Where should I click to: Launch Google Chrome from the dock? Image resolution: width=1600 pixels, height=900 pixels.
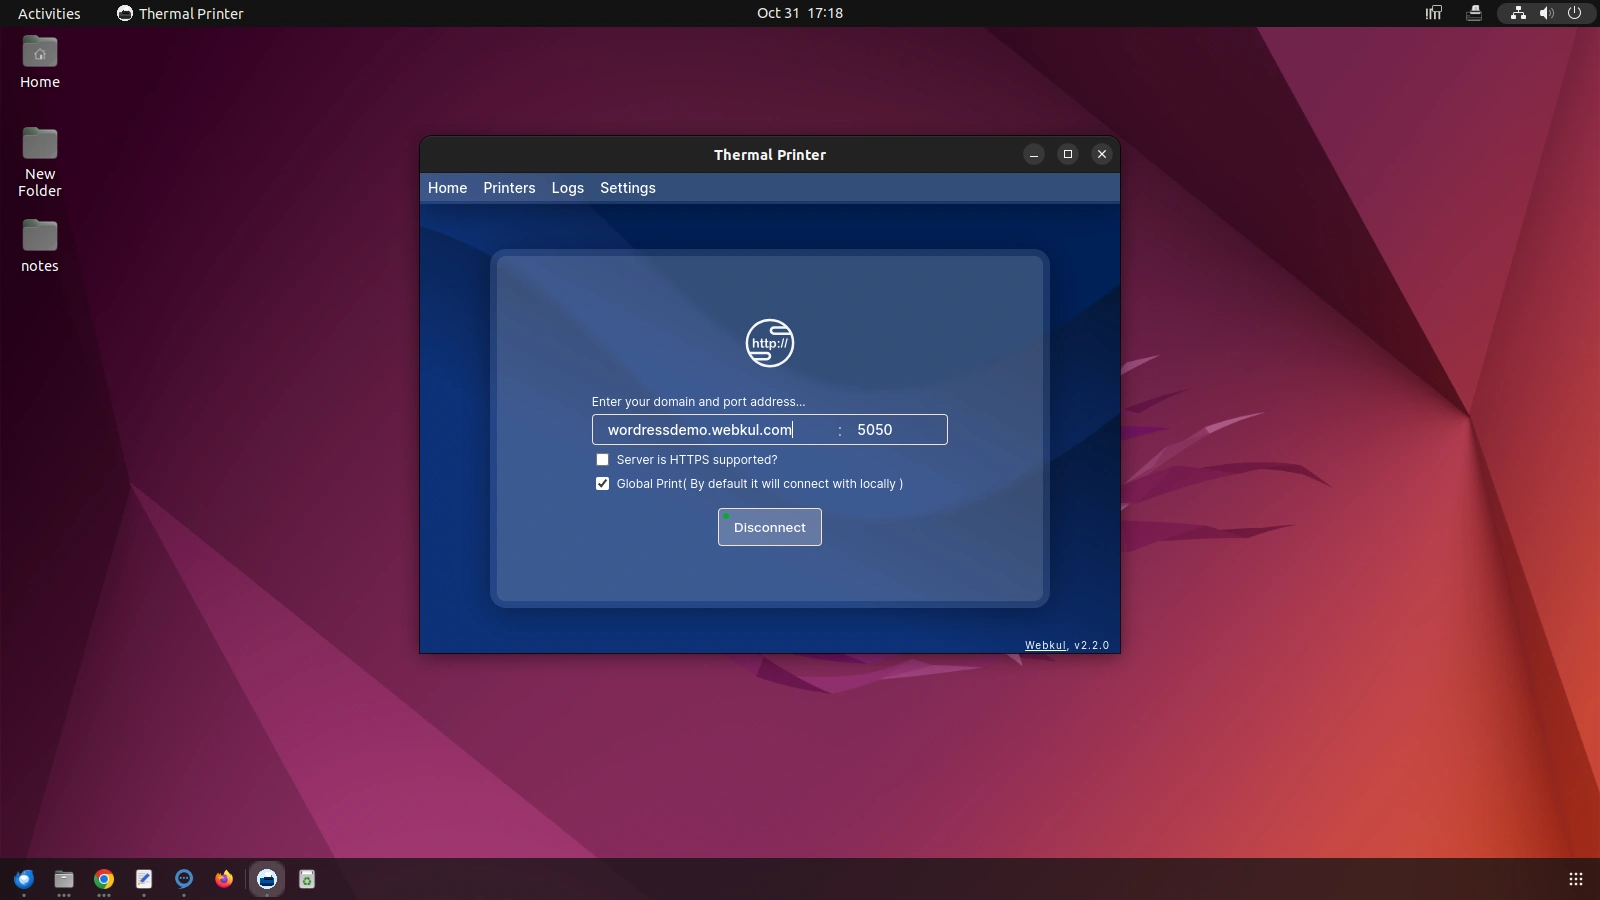click(x=104, y=879)
